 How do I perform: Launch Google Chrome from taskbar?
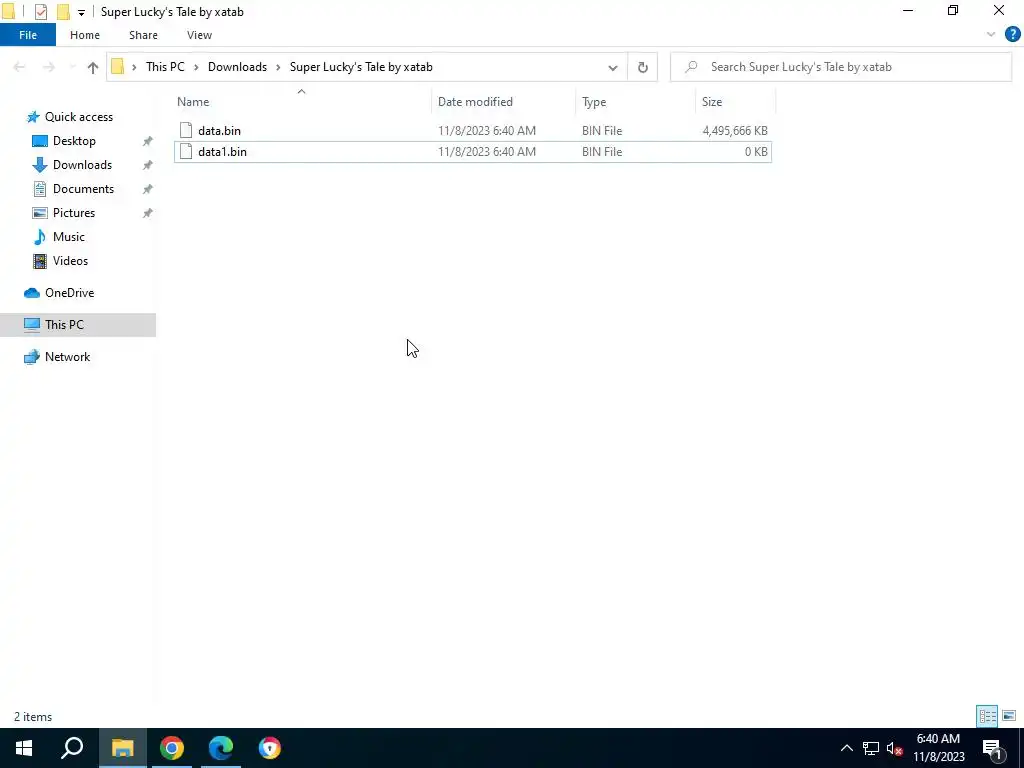click(172, 748)
